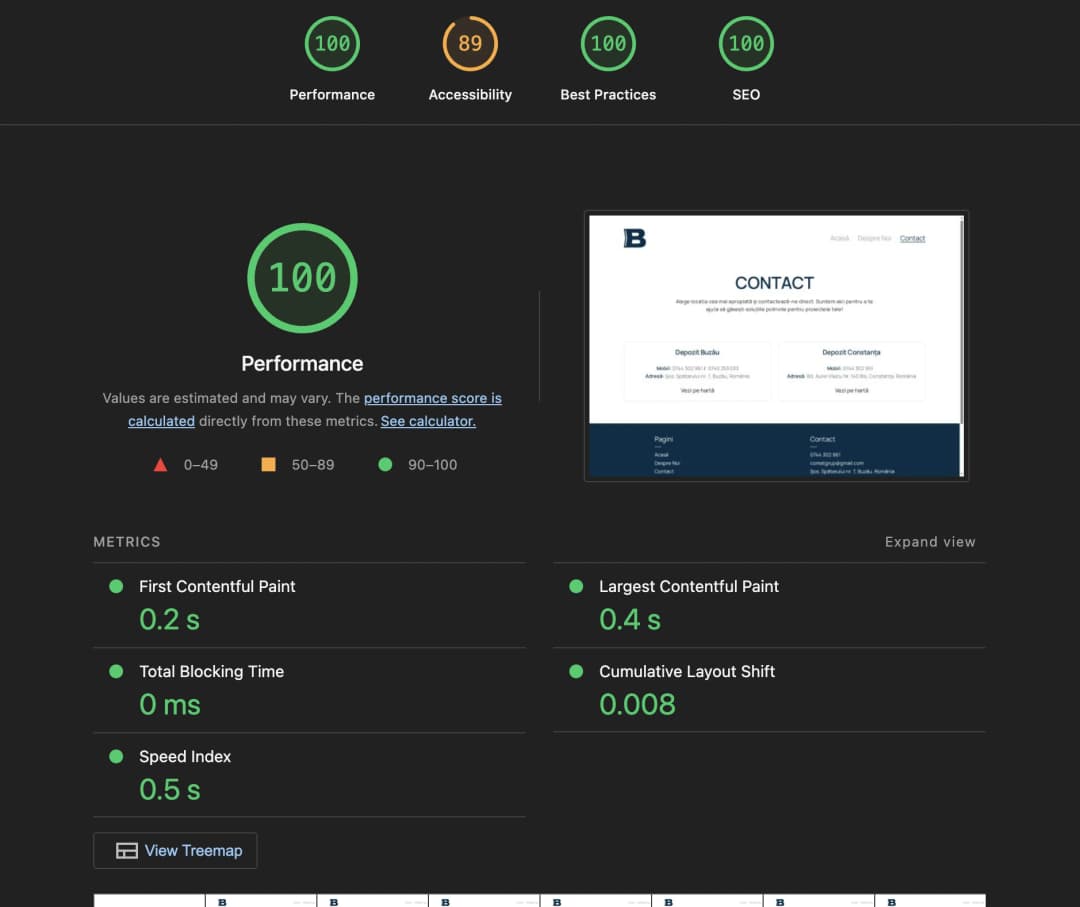Click the first filmstrip frame thumbnail
This screenshot has width=1080, height=907.
tap(149, 900)
